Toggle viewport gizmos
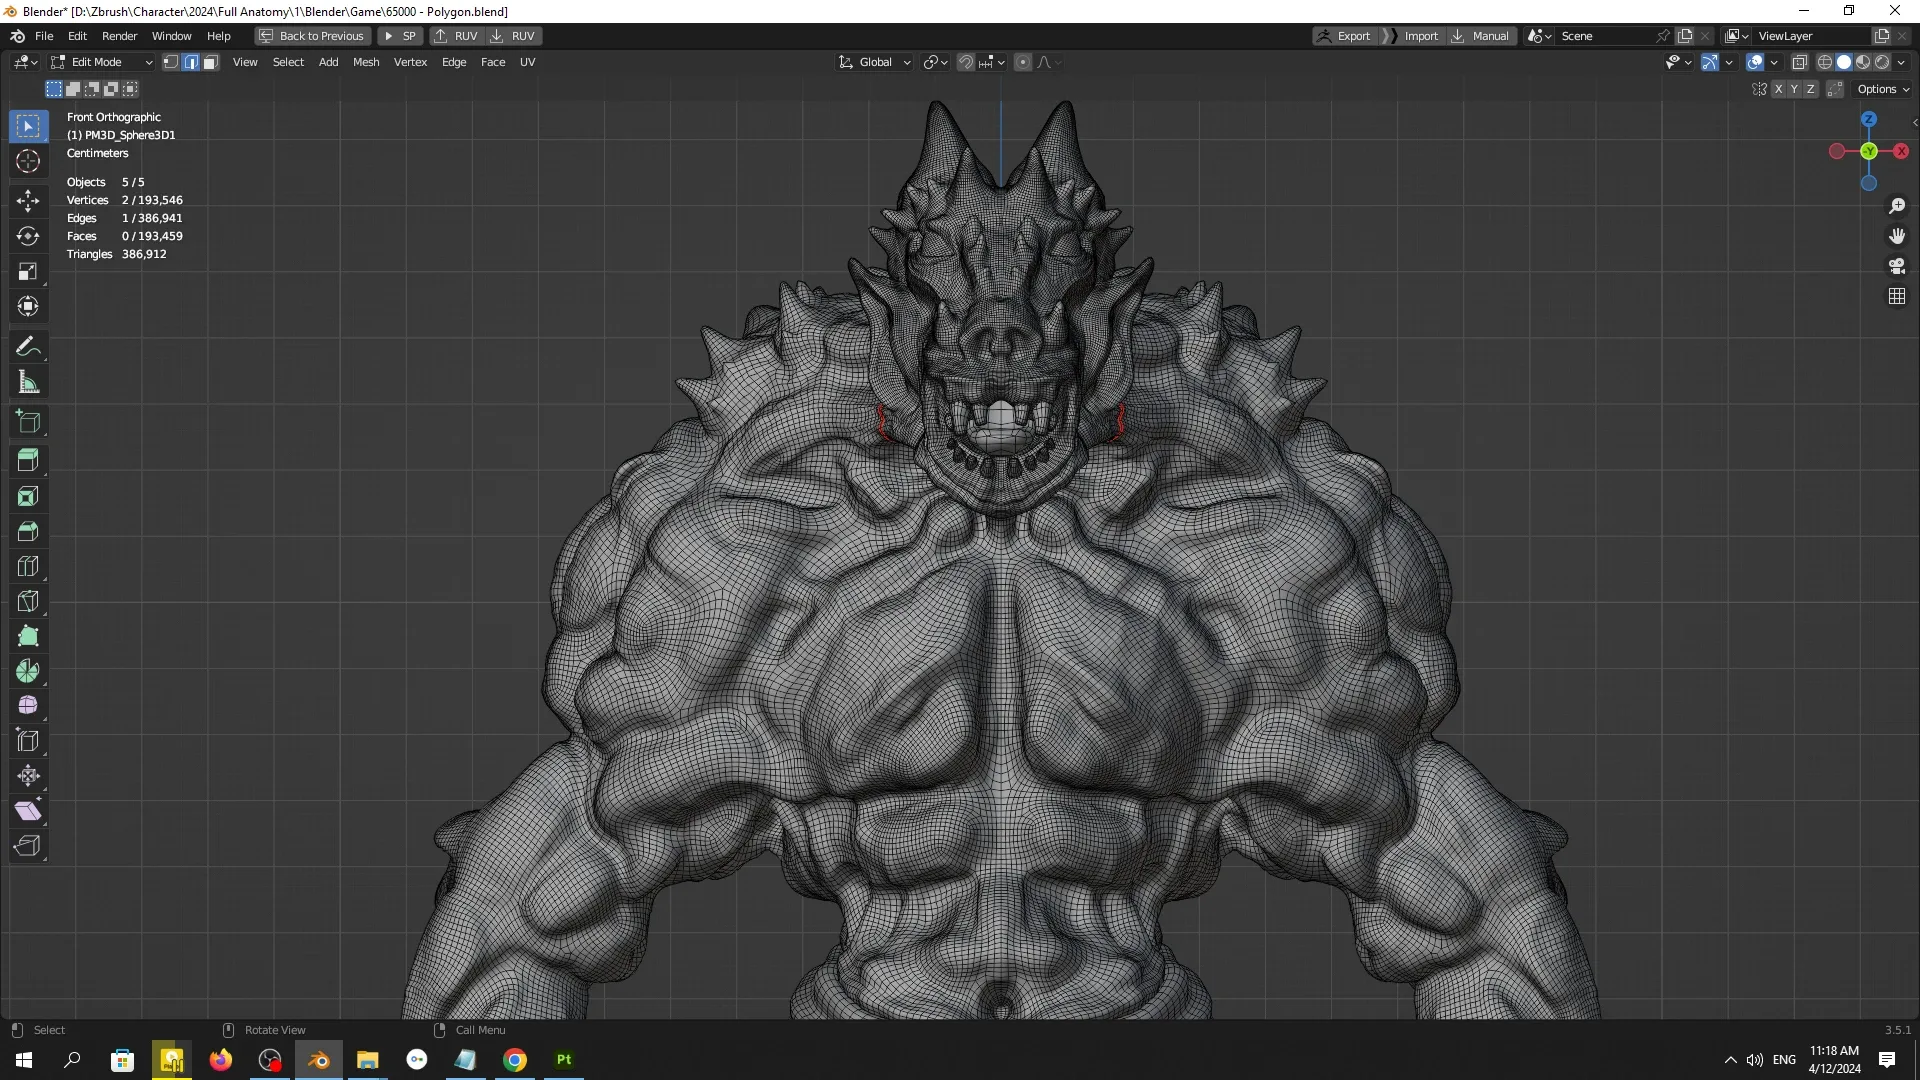Viewport: 1920px width, 1080px height. click(1710, 62)
